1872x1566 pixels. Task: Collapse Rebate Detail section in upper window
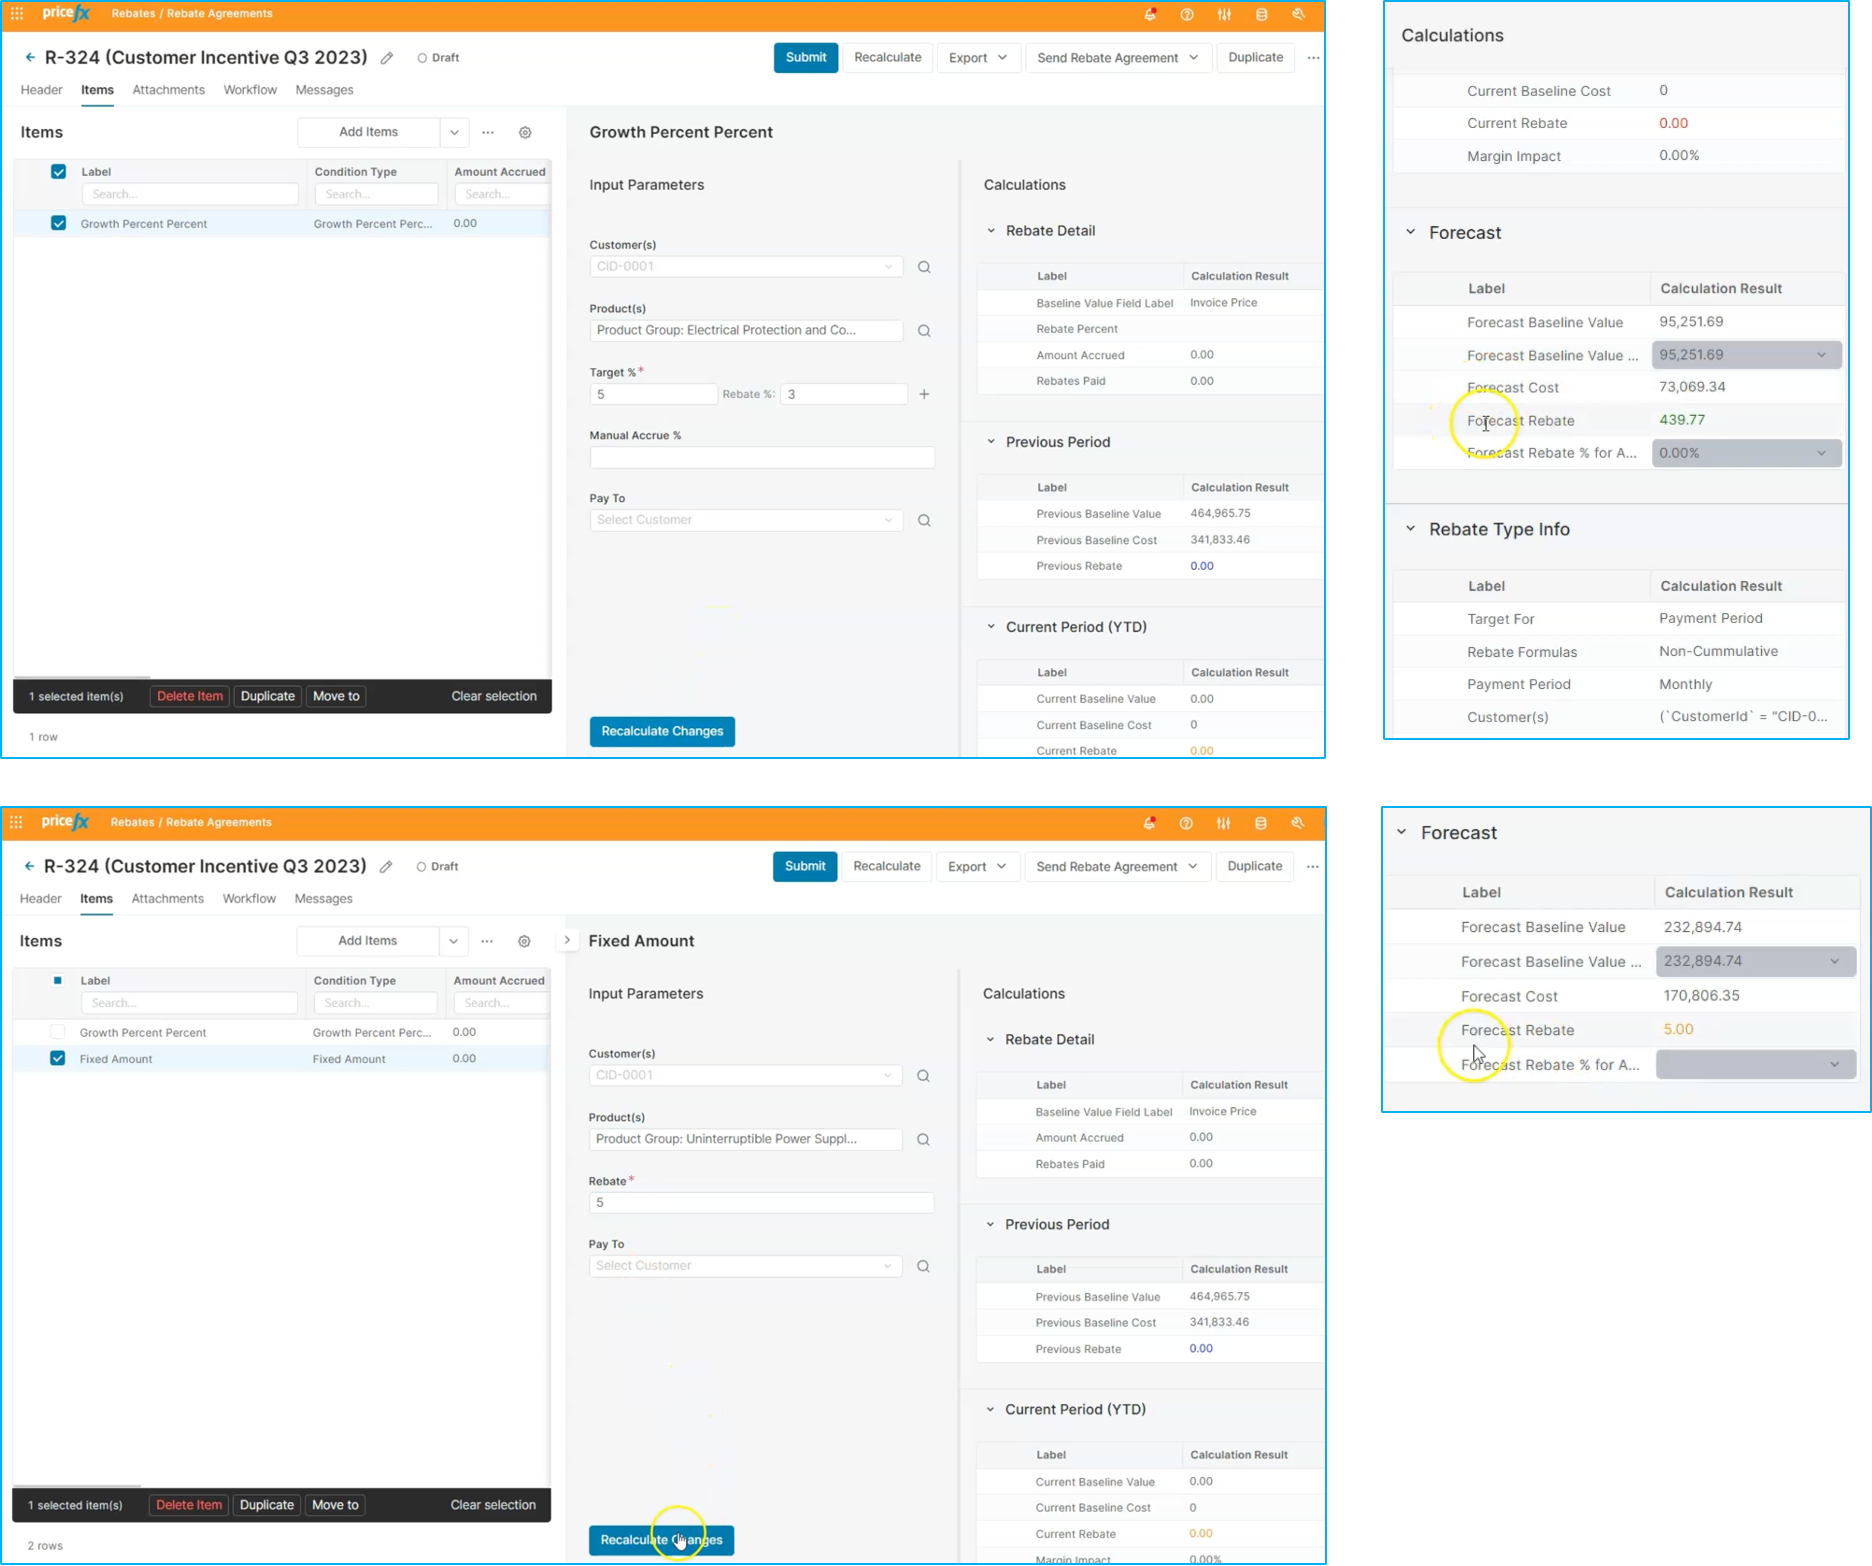tap(991, 231)
